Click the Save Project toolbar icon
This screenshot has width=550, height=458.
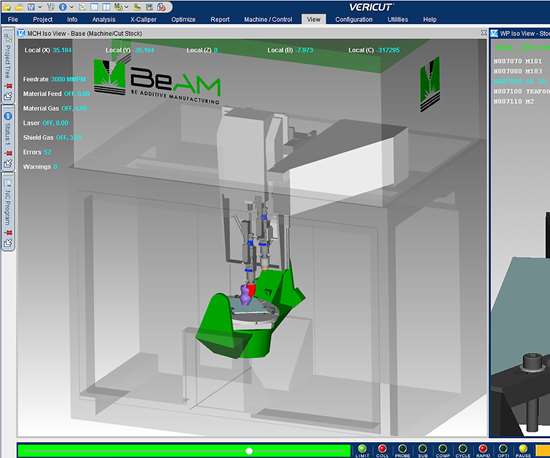tap(31, 7)
